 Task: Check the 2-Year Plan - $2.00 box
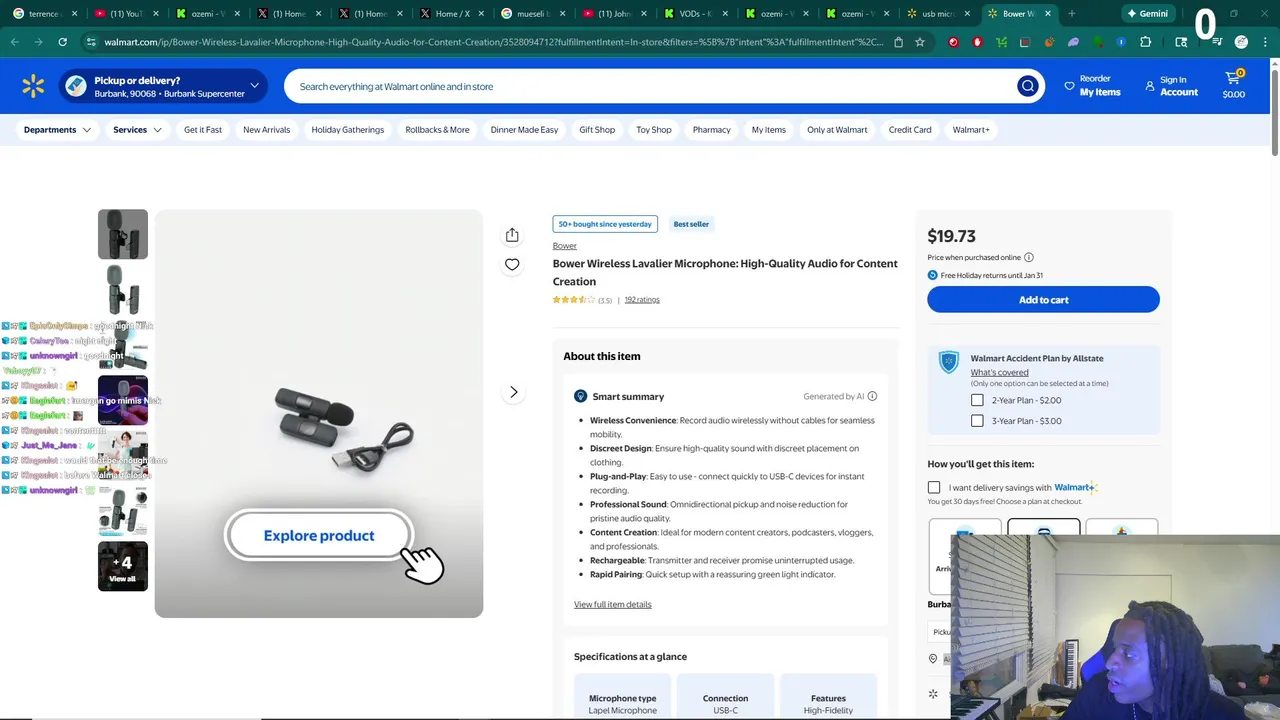point(977,400)
